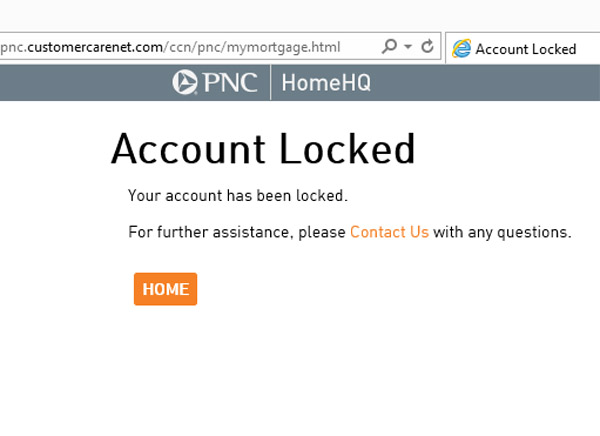Click the vertical divider between PNC and HomeHQ
The height and width of the screenshot is (436, 600).
pyautogui.click(x=271, y=82)
